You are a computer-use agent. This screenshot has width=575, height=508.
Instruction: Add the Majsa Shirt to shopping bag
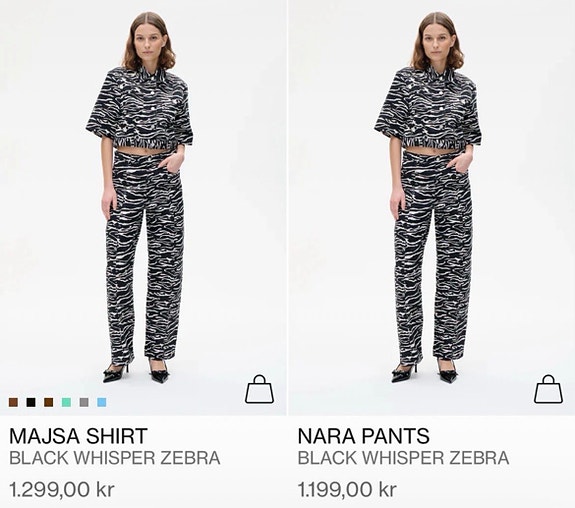pyautogui.click(x=259, y=389)
